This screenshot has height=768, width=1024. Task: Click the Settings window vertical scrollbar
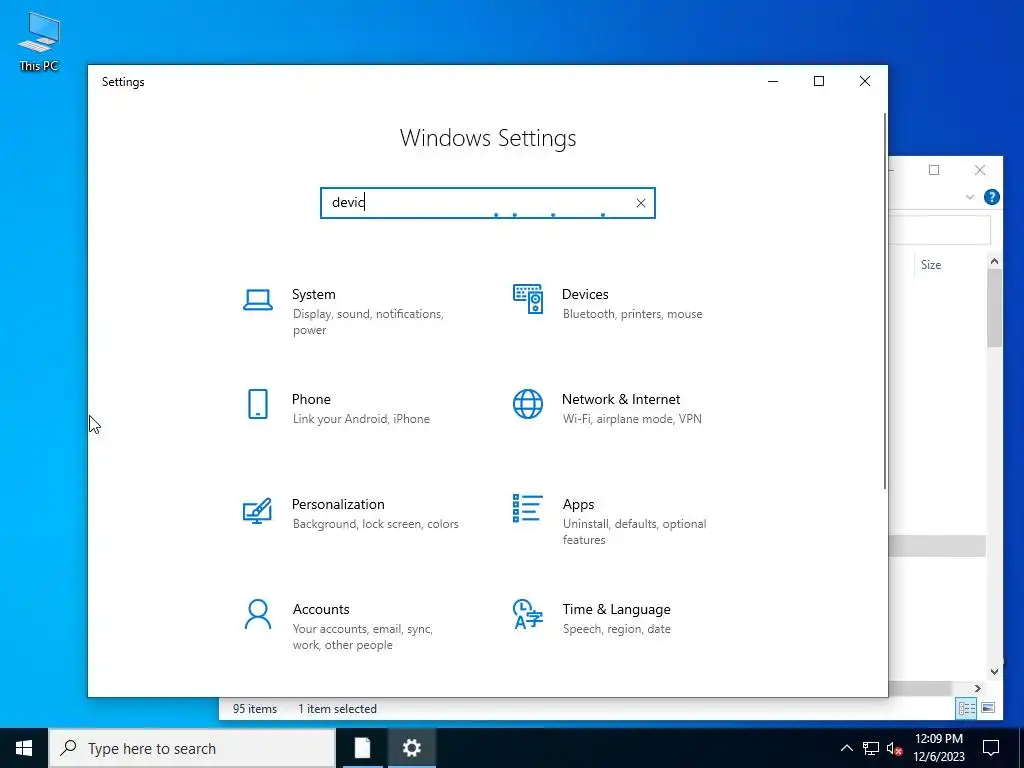(885, 300)
